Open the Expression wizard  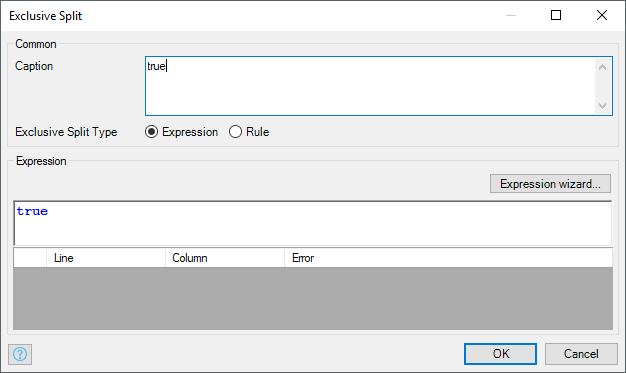(550, 184)
